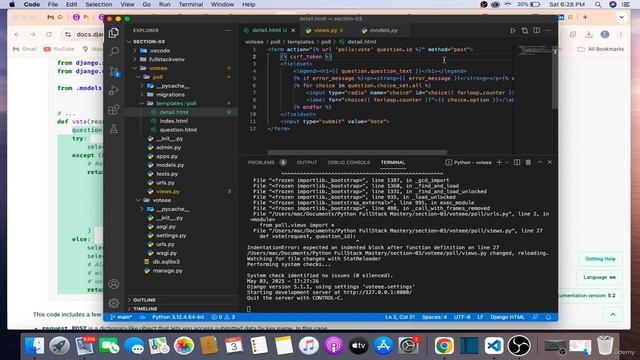Split the terminal panel

[x=517, y=162]
